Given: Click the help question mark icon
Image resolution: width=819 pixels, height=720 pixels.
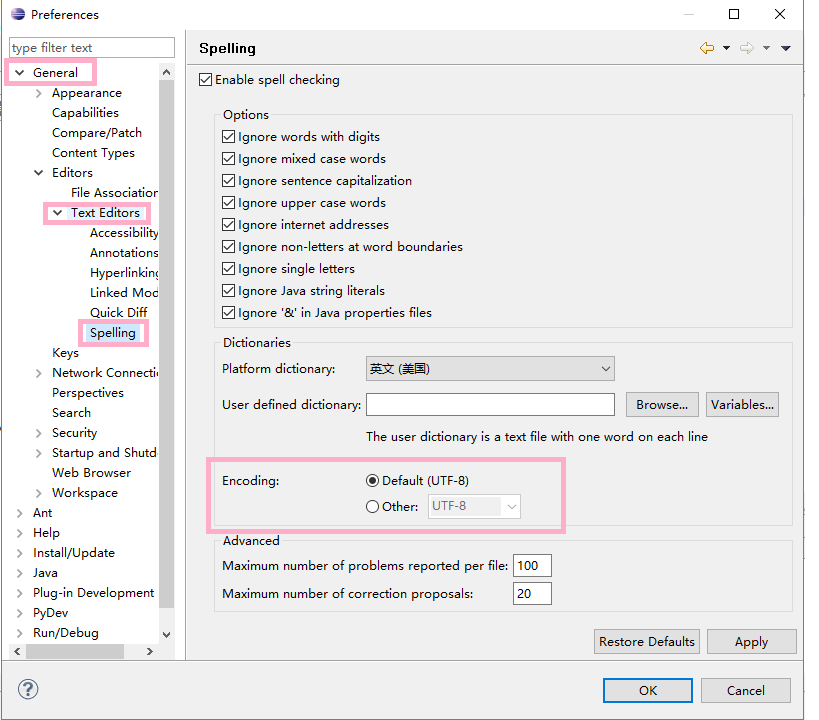Looking at the screenshot, I should (28, 689).
